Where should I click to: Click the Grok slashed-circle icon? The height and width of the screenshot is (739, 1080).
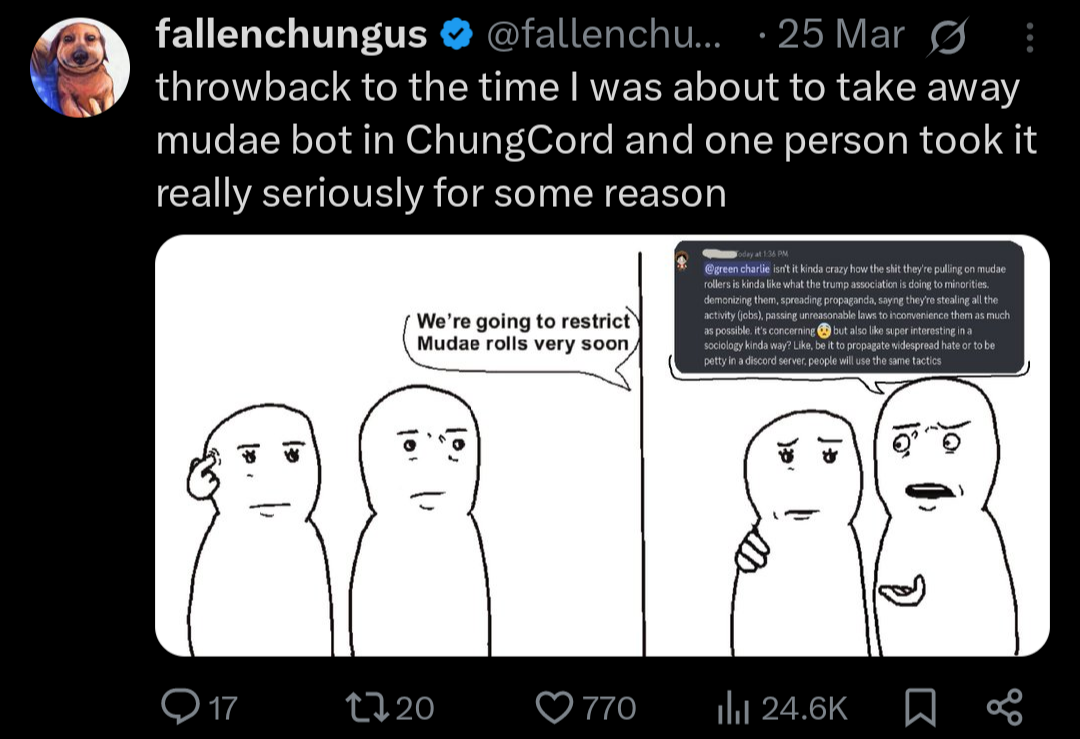[x=949, y=37]
